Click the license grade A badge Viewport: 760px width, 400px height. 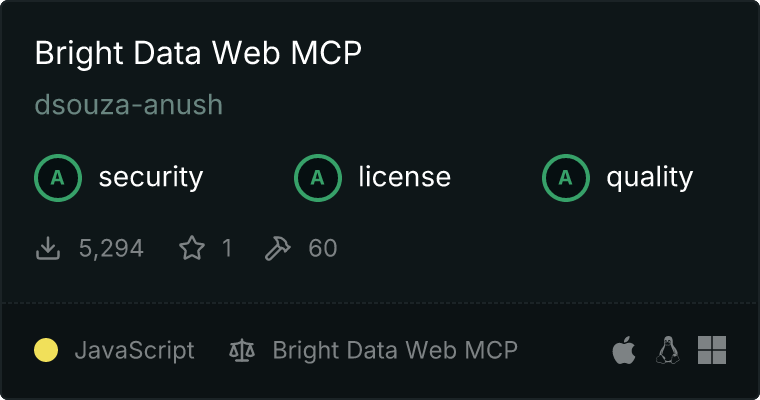318,178
